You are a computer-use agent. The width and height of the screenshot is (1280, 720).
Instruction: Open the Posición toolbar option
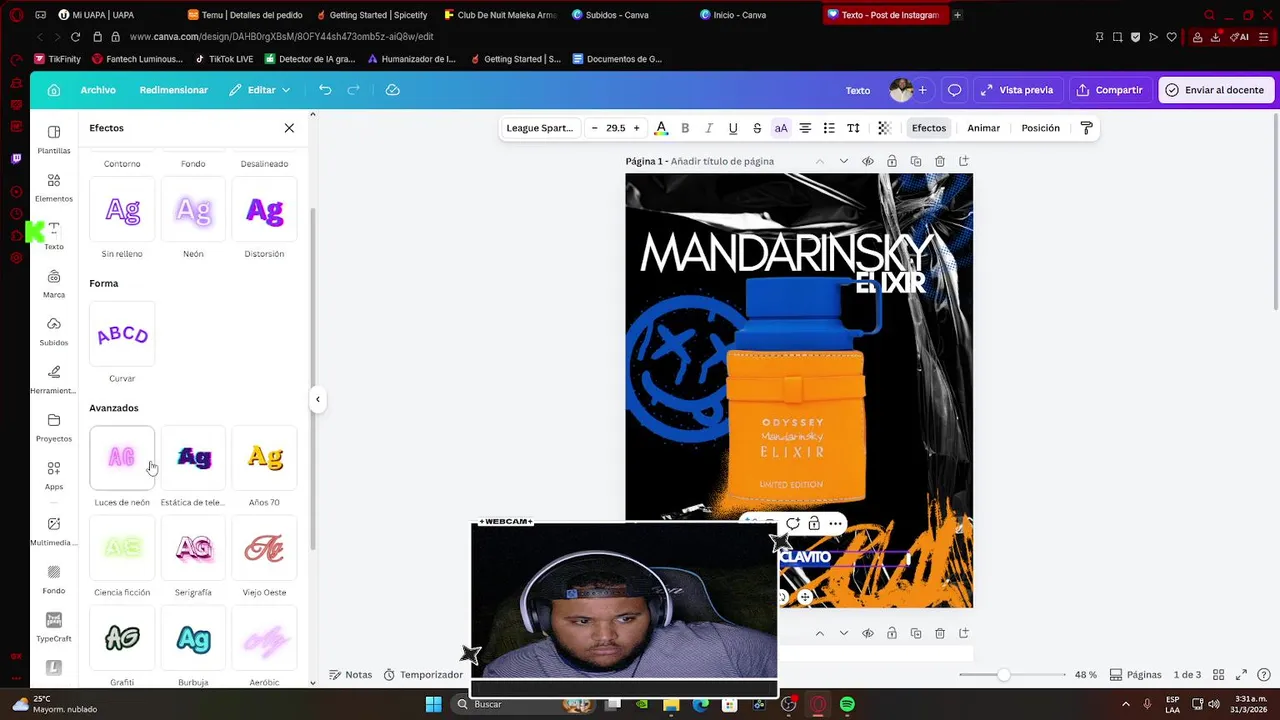[x=1041, y=128]
